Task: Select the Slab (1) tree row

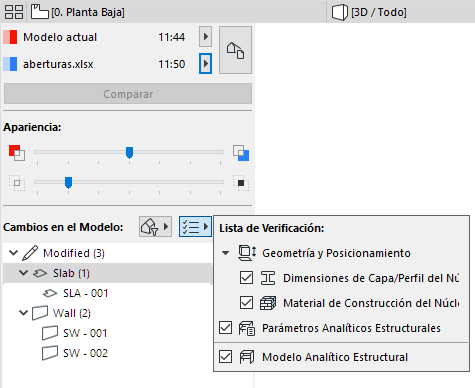Action: [x=107, y=273]
